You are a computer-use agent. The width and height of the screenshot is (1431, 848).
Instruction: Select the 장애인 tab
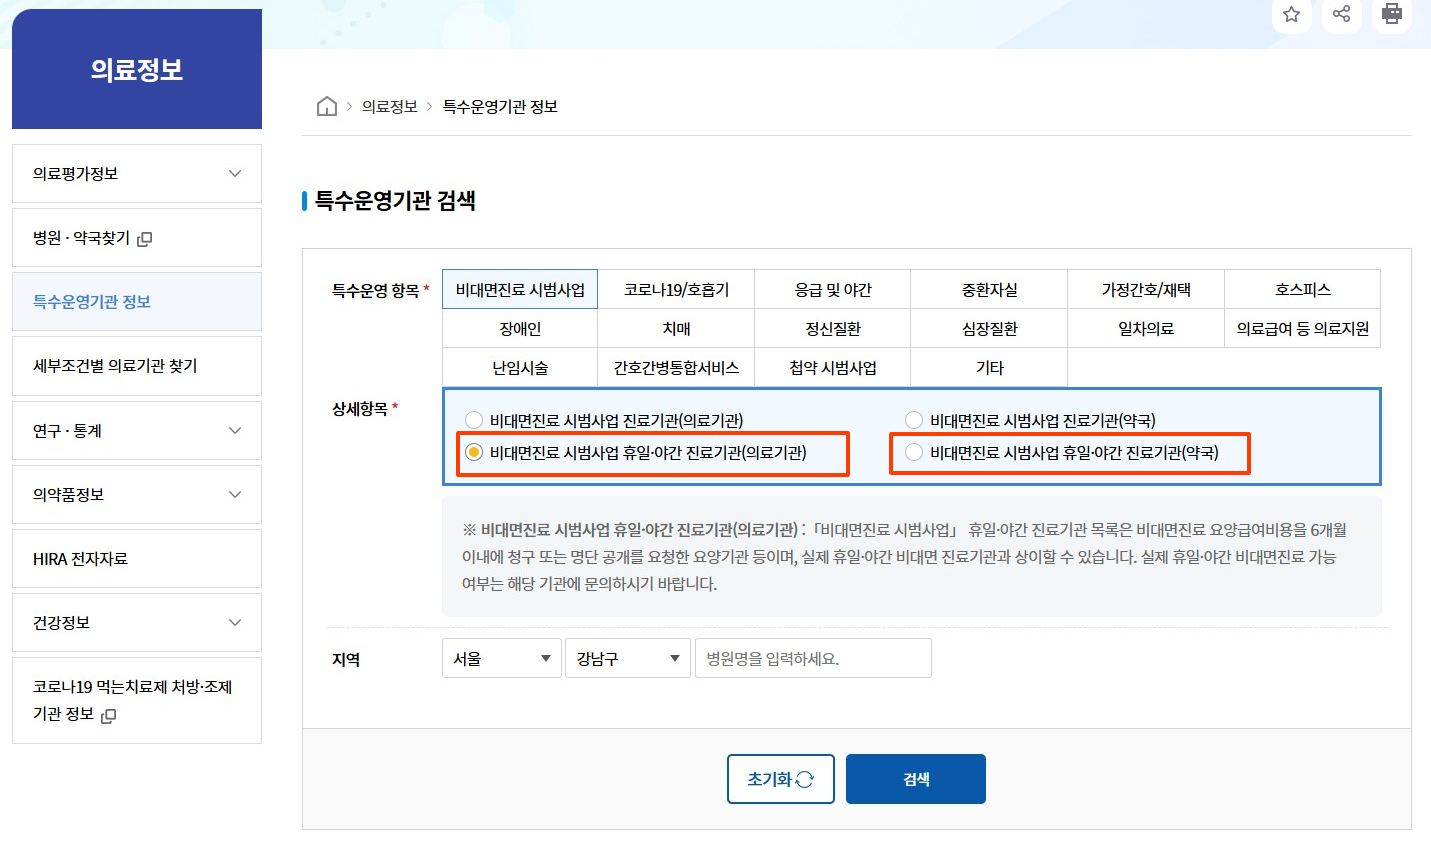(520, 328)
